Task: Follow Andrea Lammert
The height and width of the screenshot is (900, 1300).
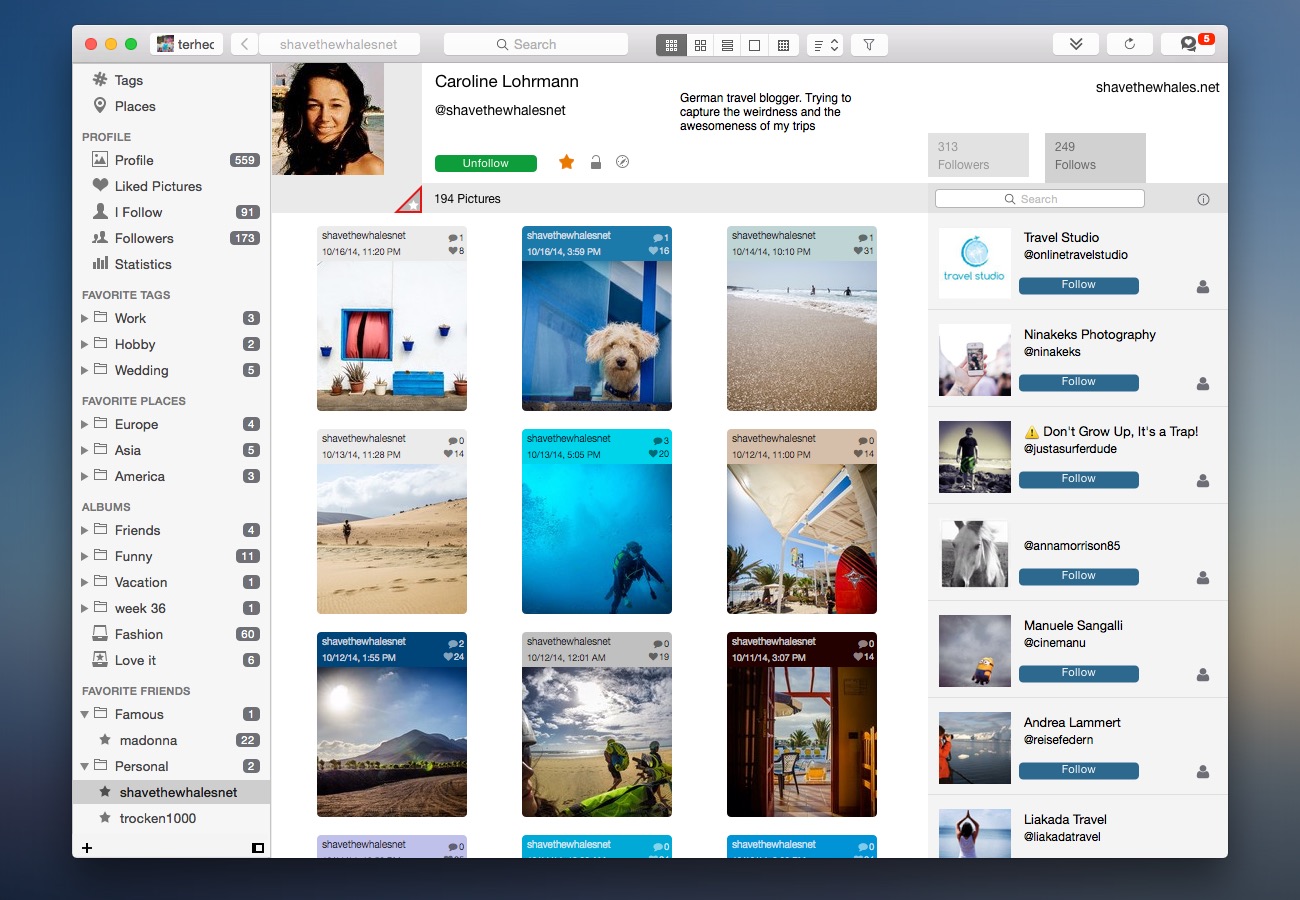Action: 1079,770
